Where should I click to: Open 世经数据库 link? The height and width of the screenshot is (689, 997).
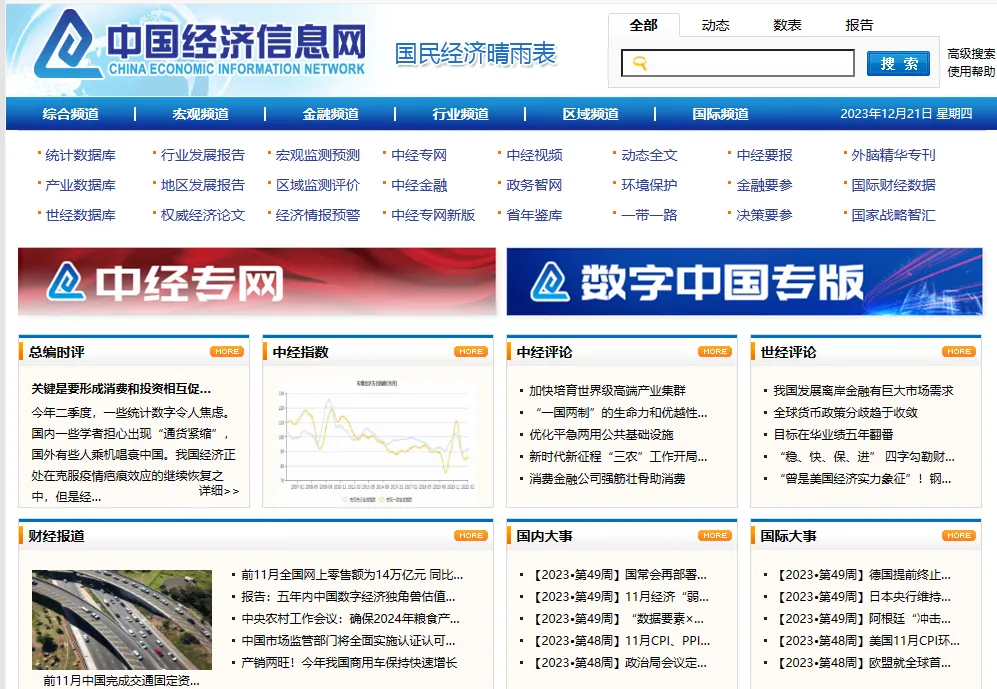click(80, 215)
